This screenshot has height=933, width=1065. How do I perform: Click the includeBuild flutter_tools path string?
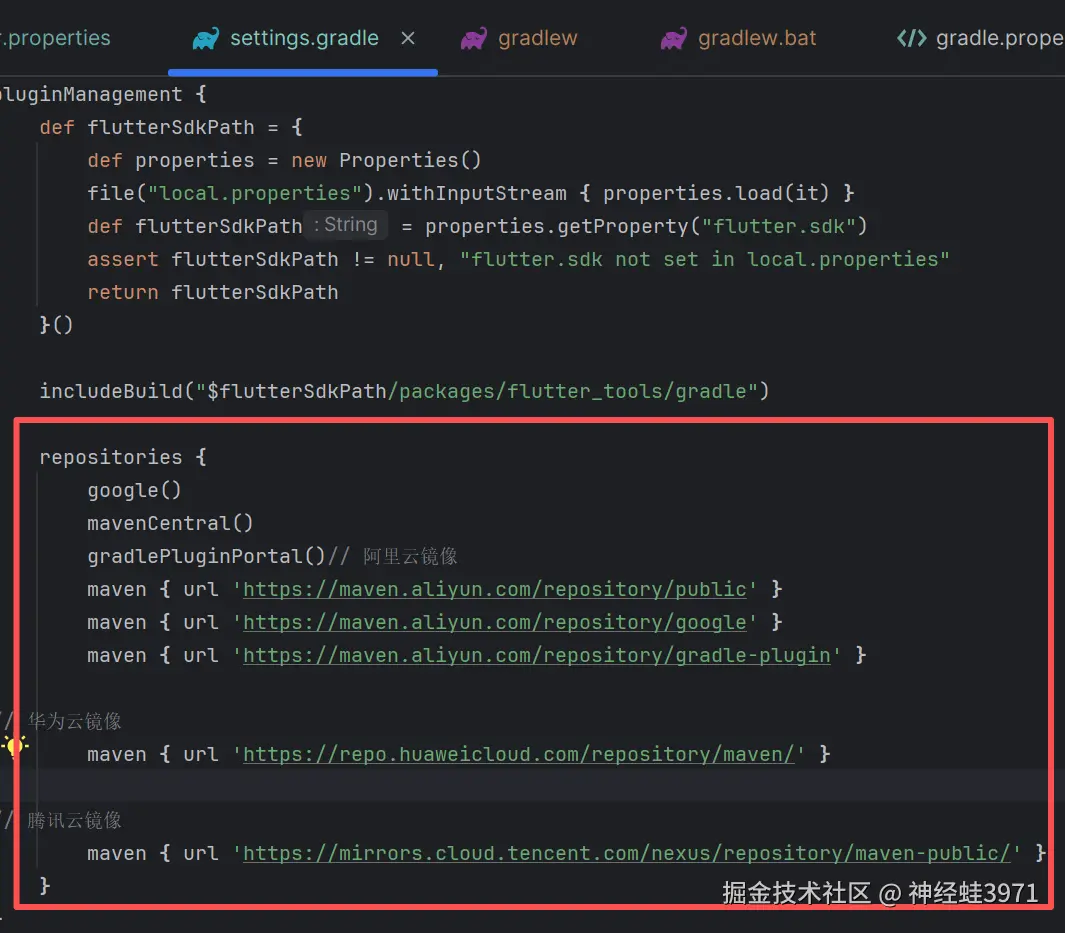[x=481, y=391]
